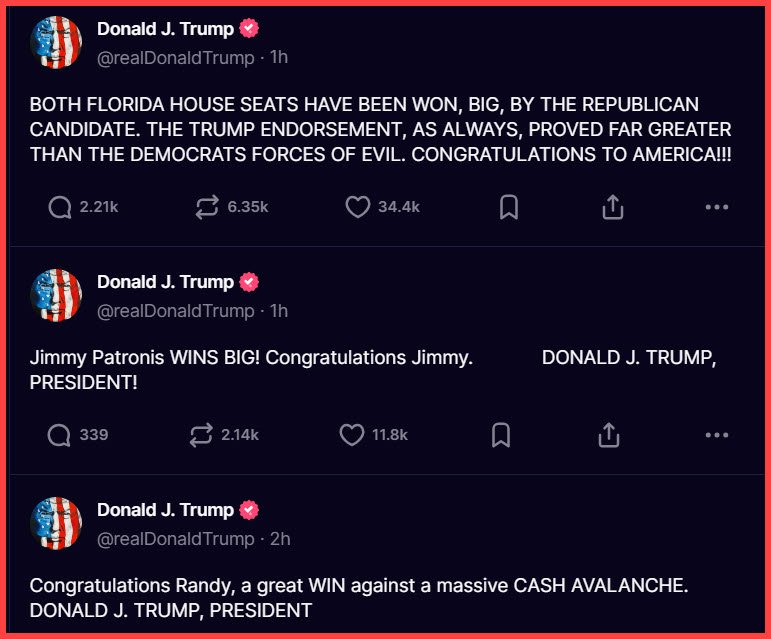Reply to the Jimmy Patronis post

[x=60, y=435]
